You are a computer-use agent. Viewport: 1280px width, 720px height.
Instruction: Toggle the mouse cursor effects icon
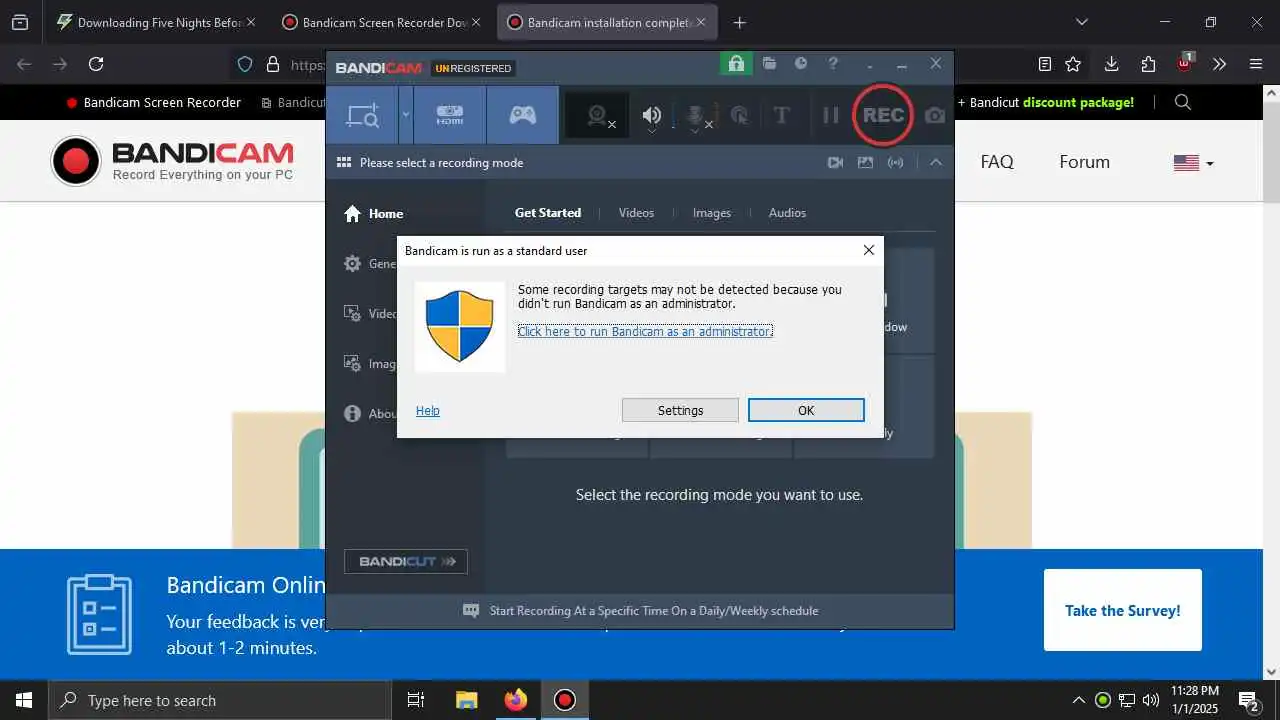point(740,116)
